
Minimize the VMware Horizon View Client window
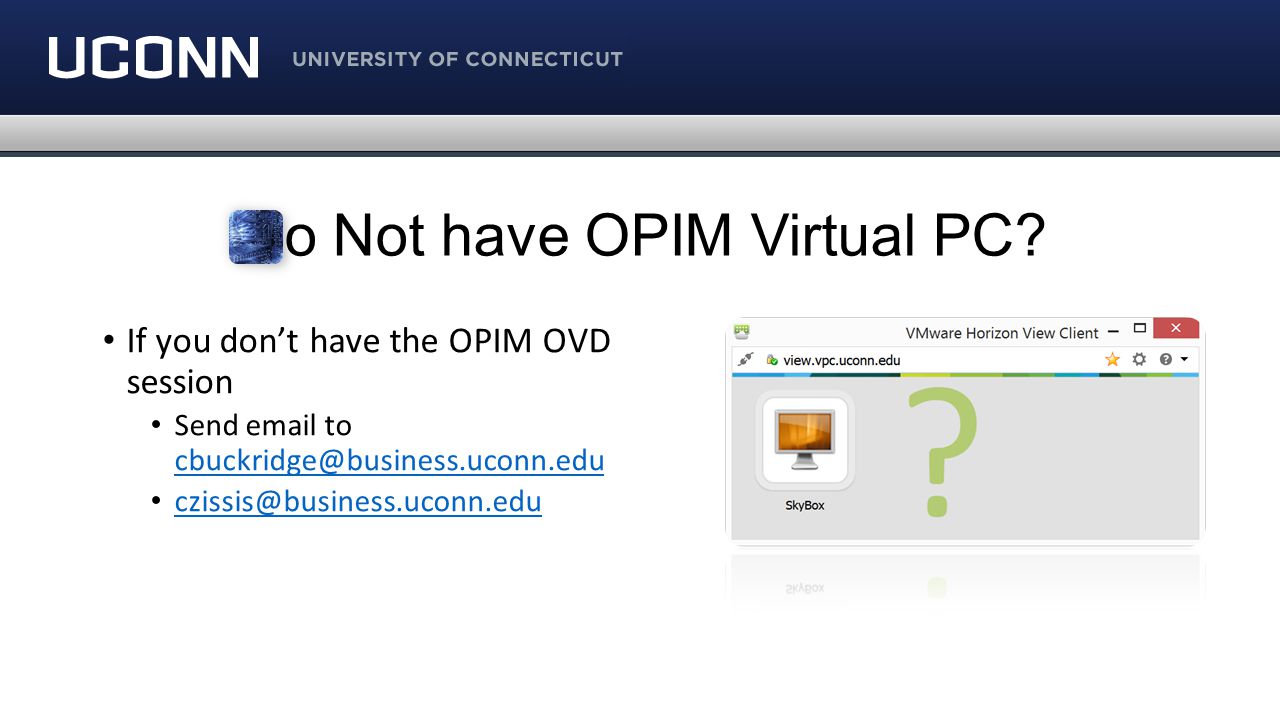(1111, 329)
